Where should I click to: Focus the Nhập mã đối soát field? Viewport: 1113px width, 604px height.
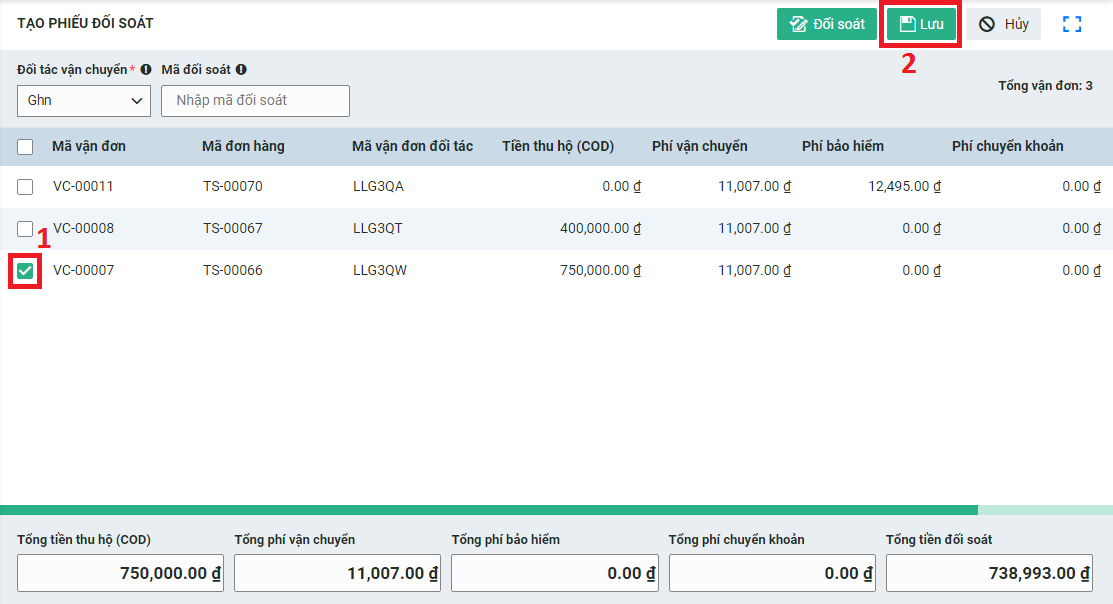tap(256, 101)
